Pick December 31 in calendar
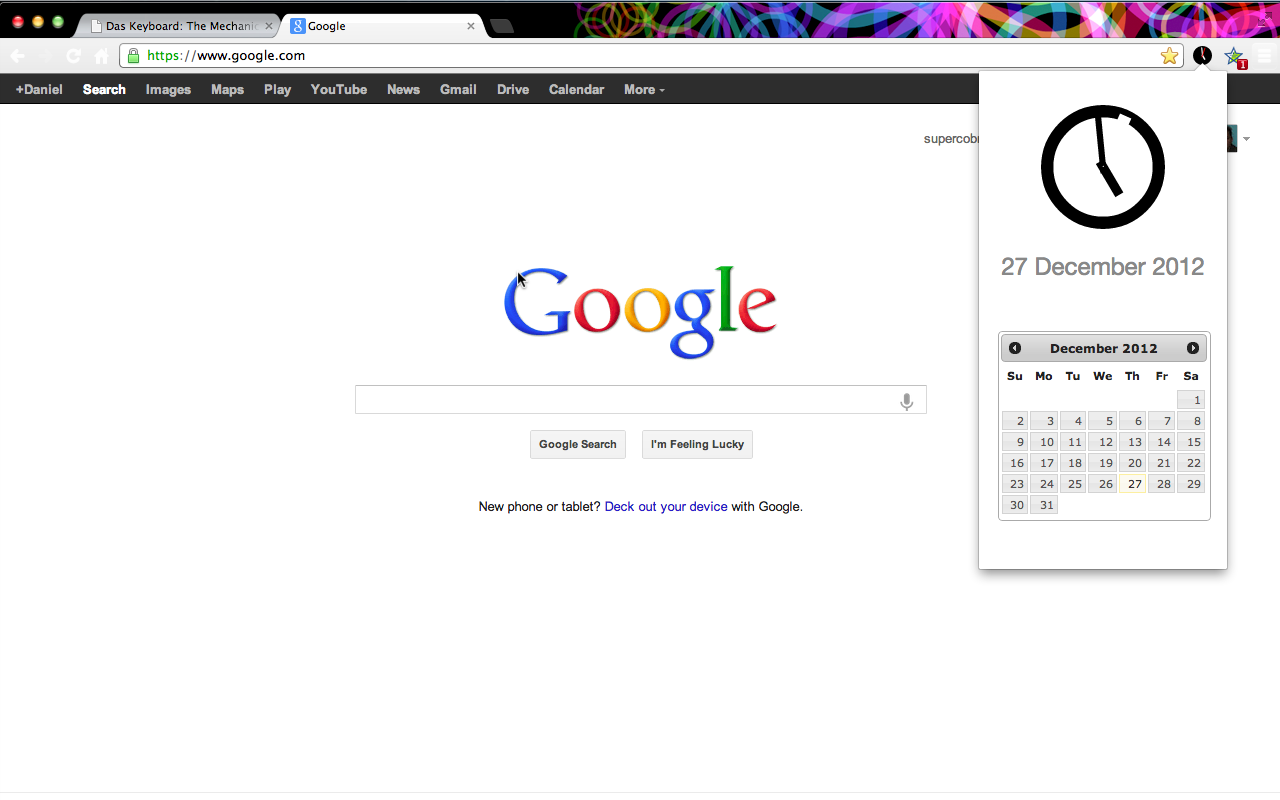 pyautogui.click(x=1044, y=505)
